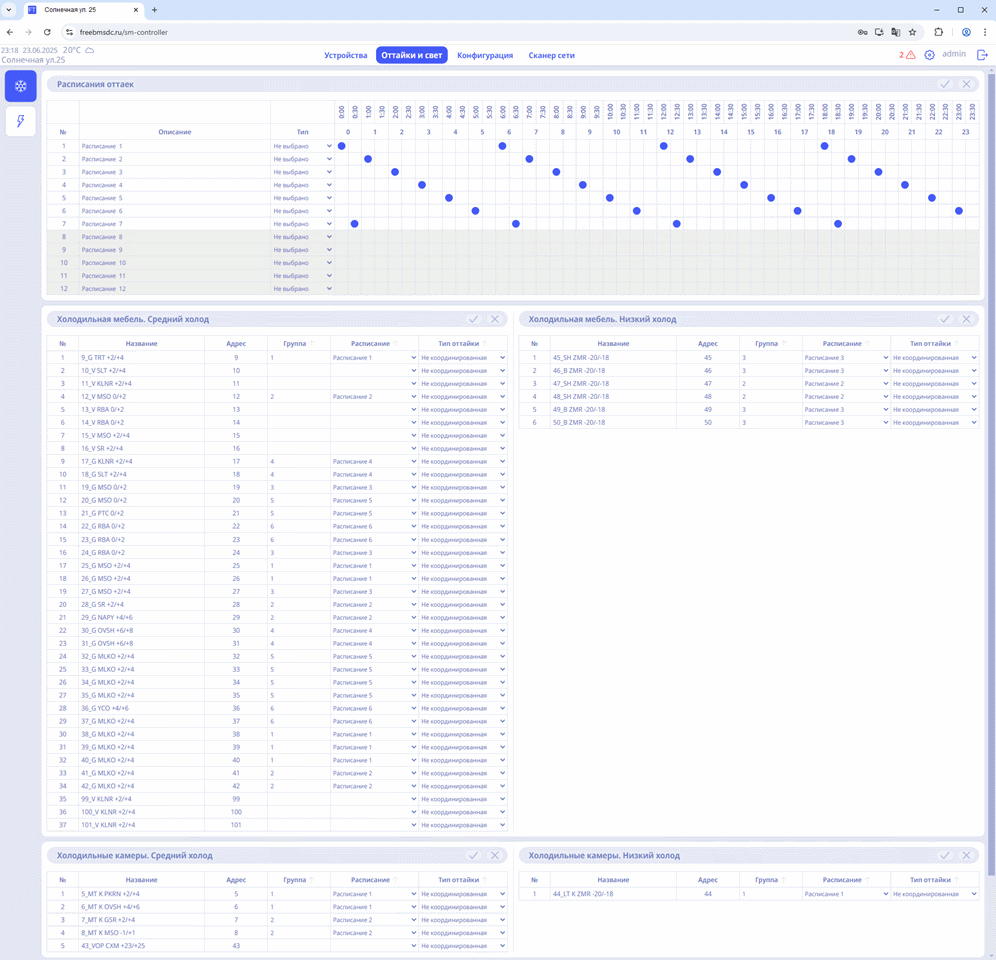Open the lightning bolt sidebar section
Image resolution: width=996 pixels, height=960 pixels.
pos(20,122)
